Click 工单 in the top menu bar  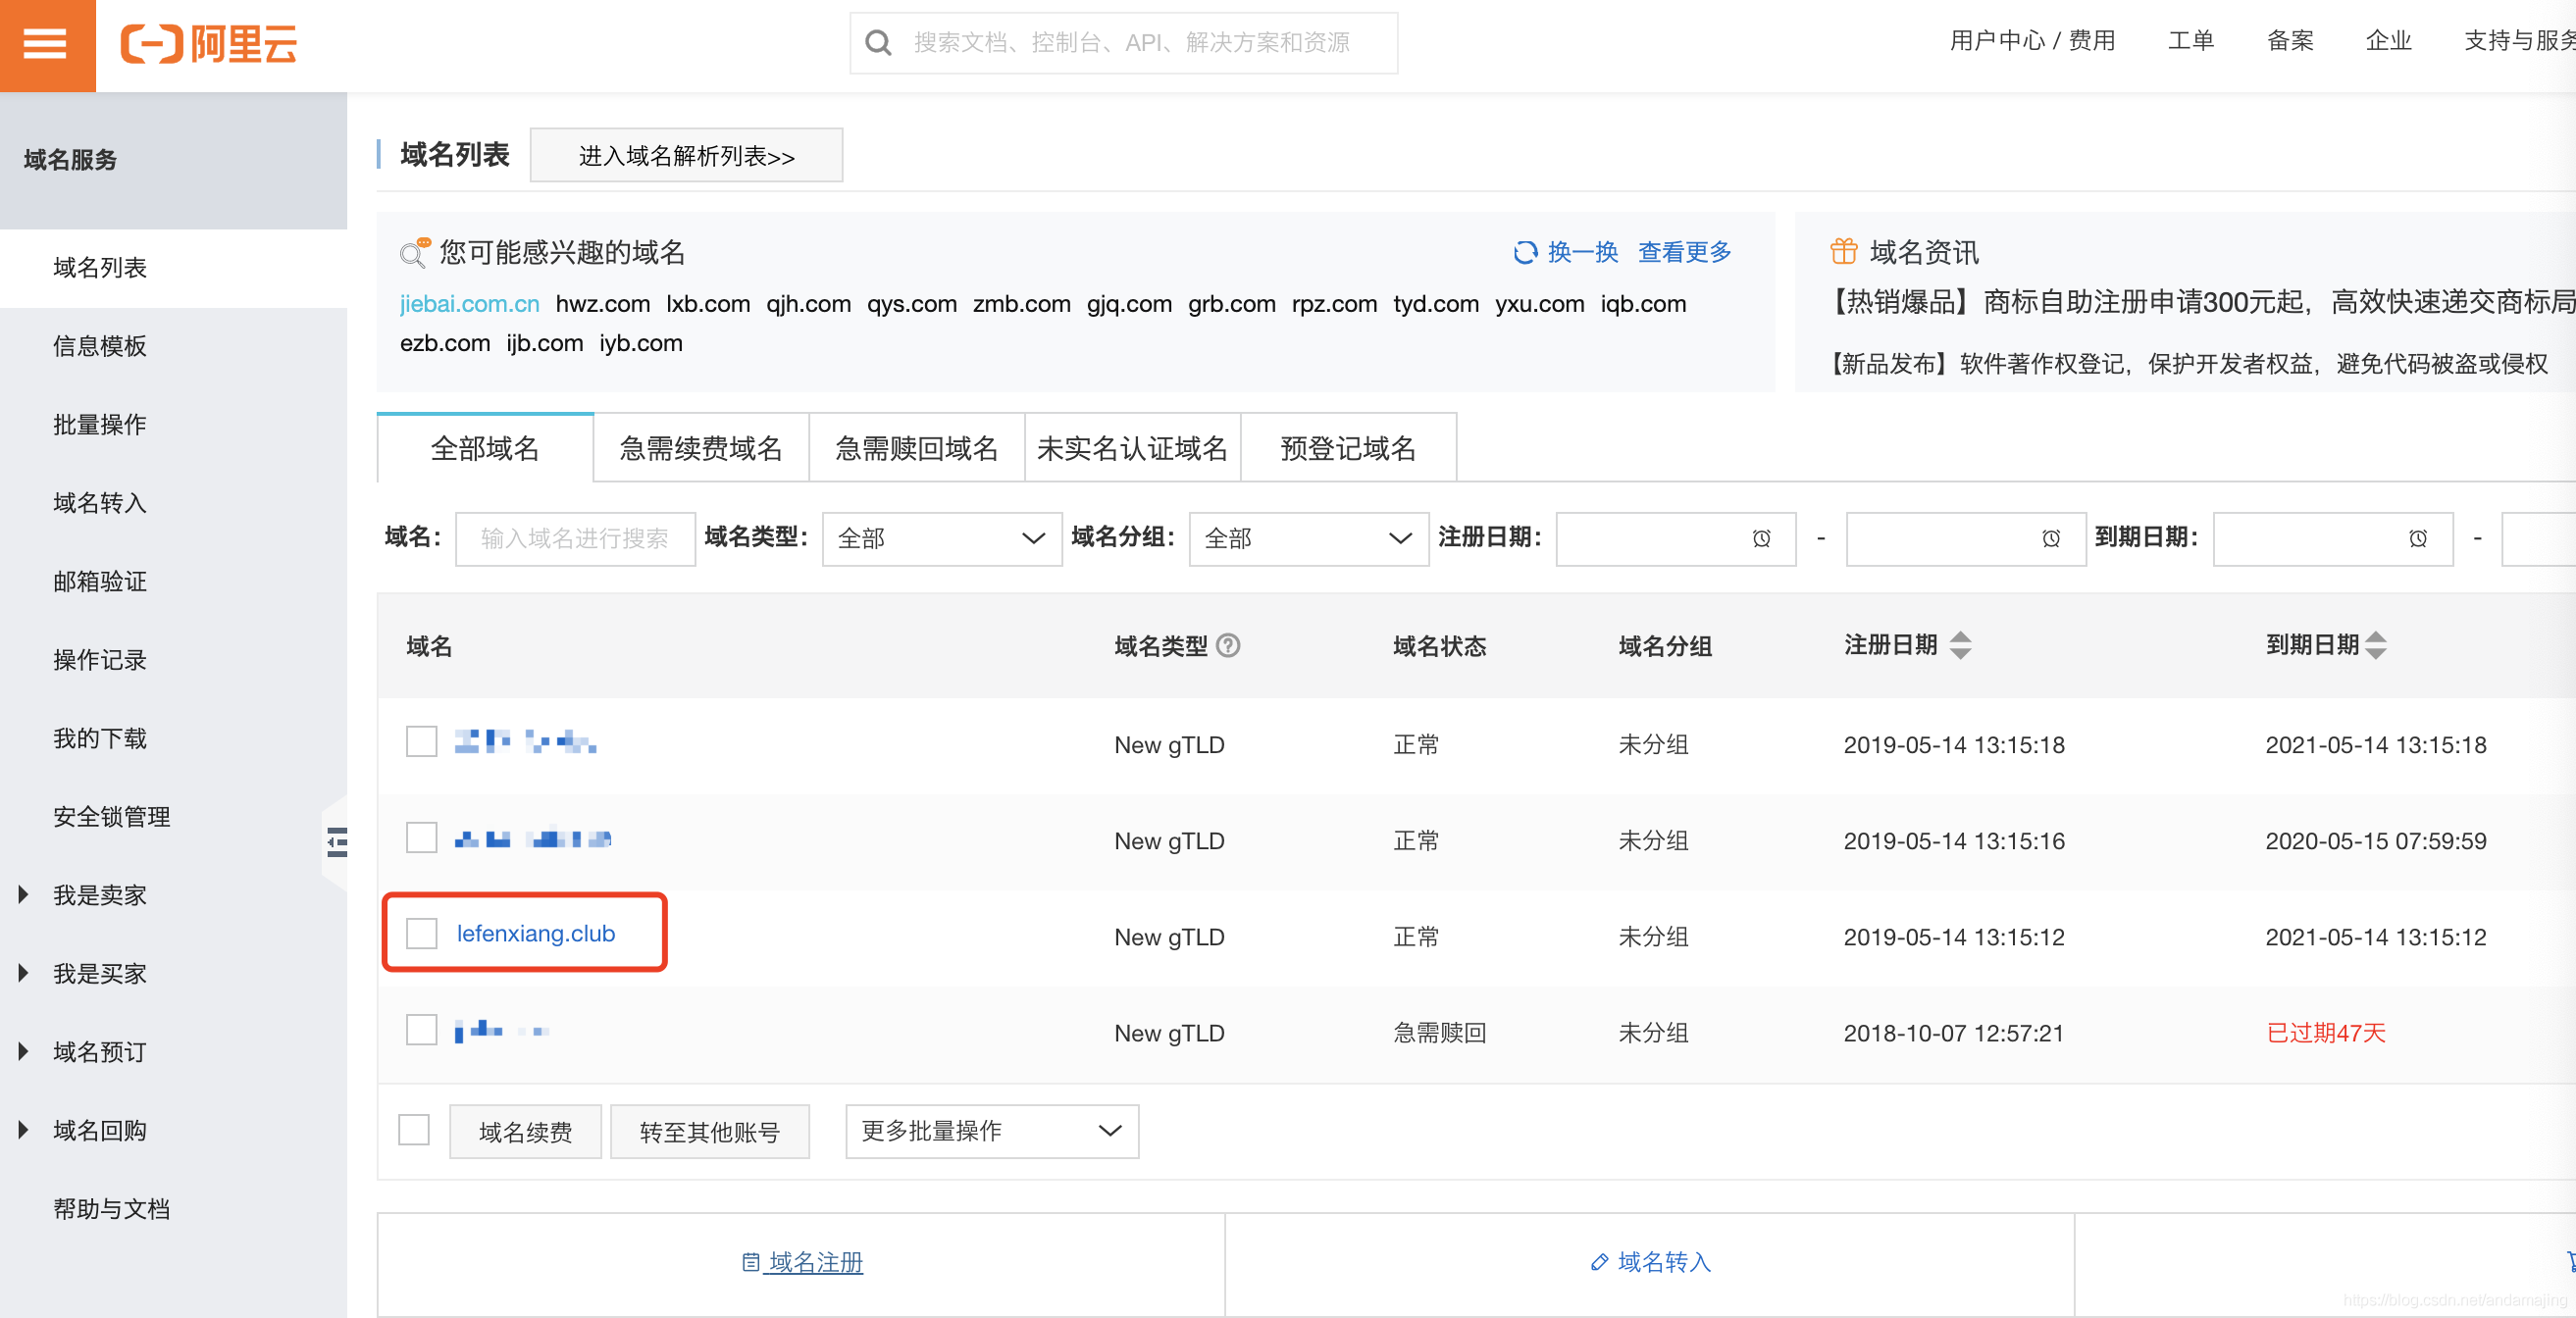pyautogui.click(x=2191, y=41)
